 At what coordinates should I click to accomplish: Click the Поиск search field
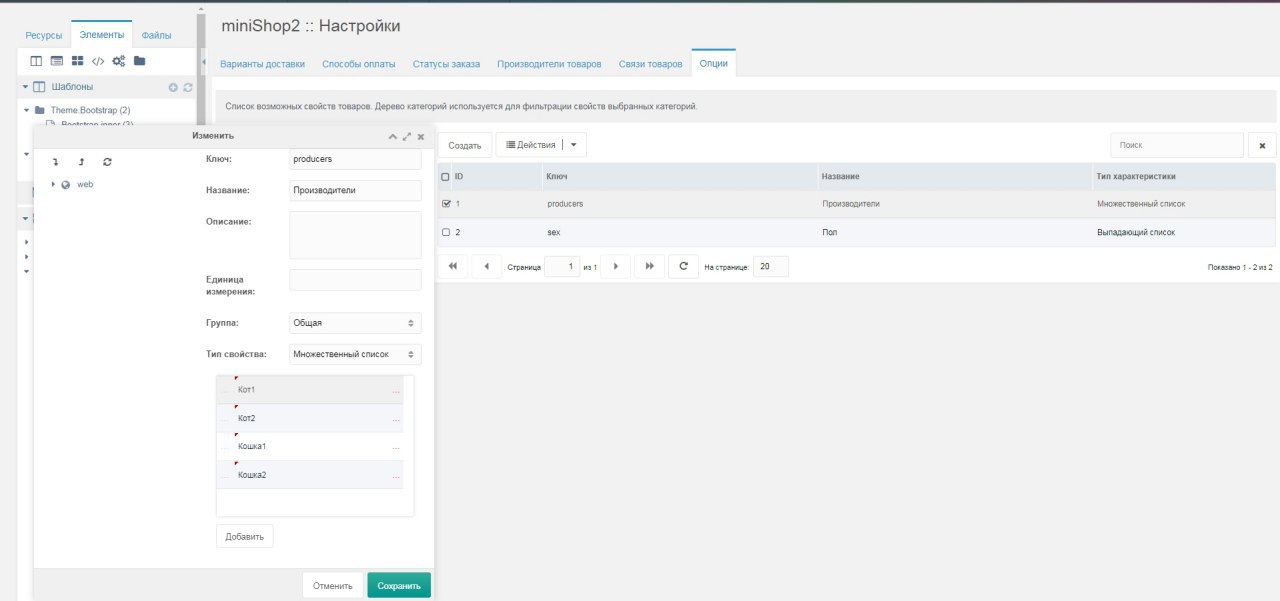tap(1177, 145)
